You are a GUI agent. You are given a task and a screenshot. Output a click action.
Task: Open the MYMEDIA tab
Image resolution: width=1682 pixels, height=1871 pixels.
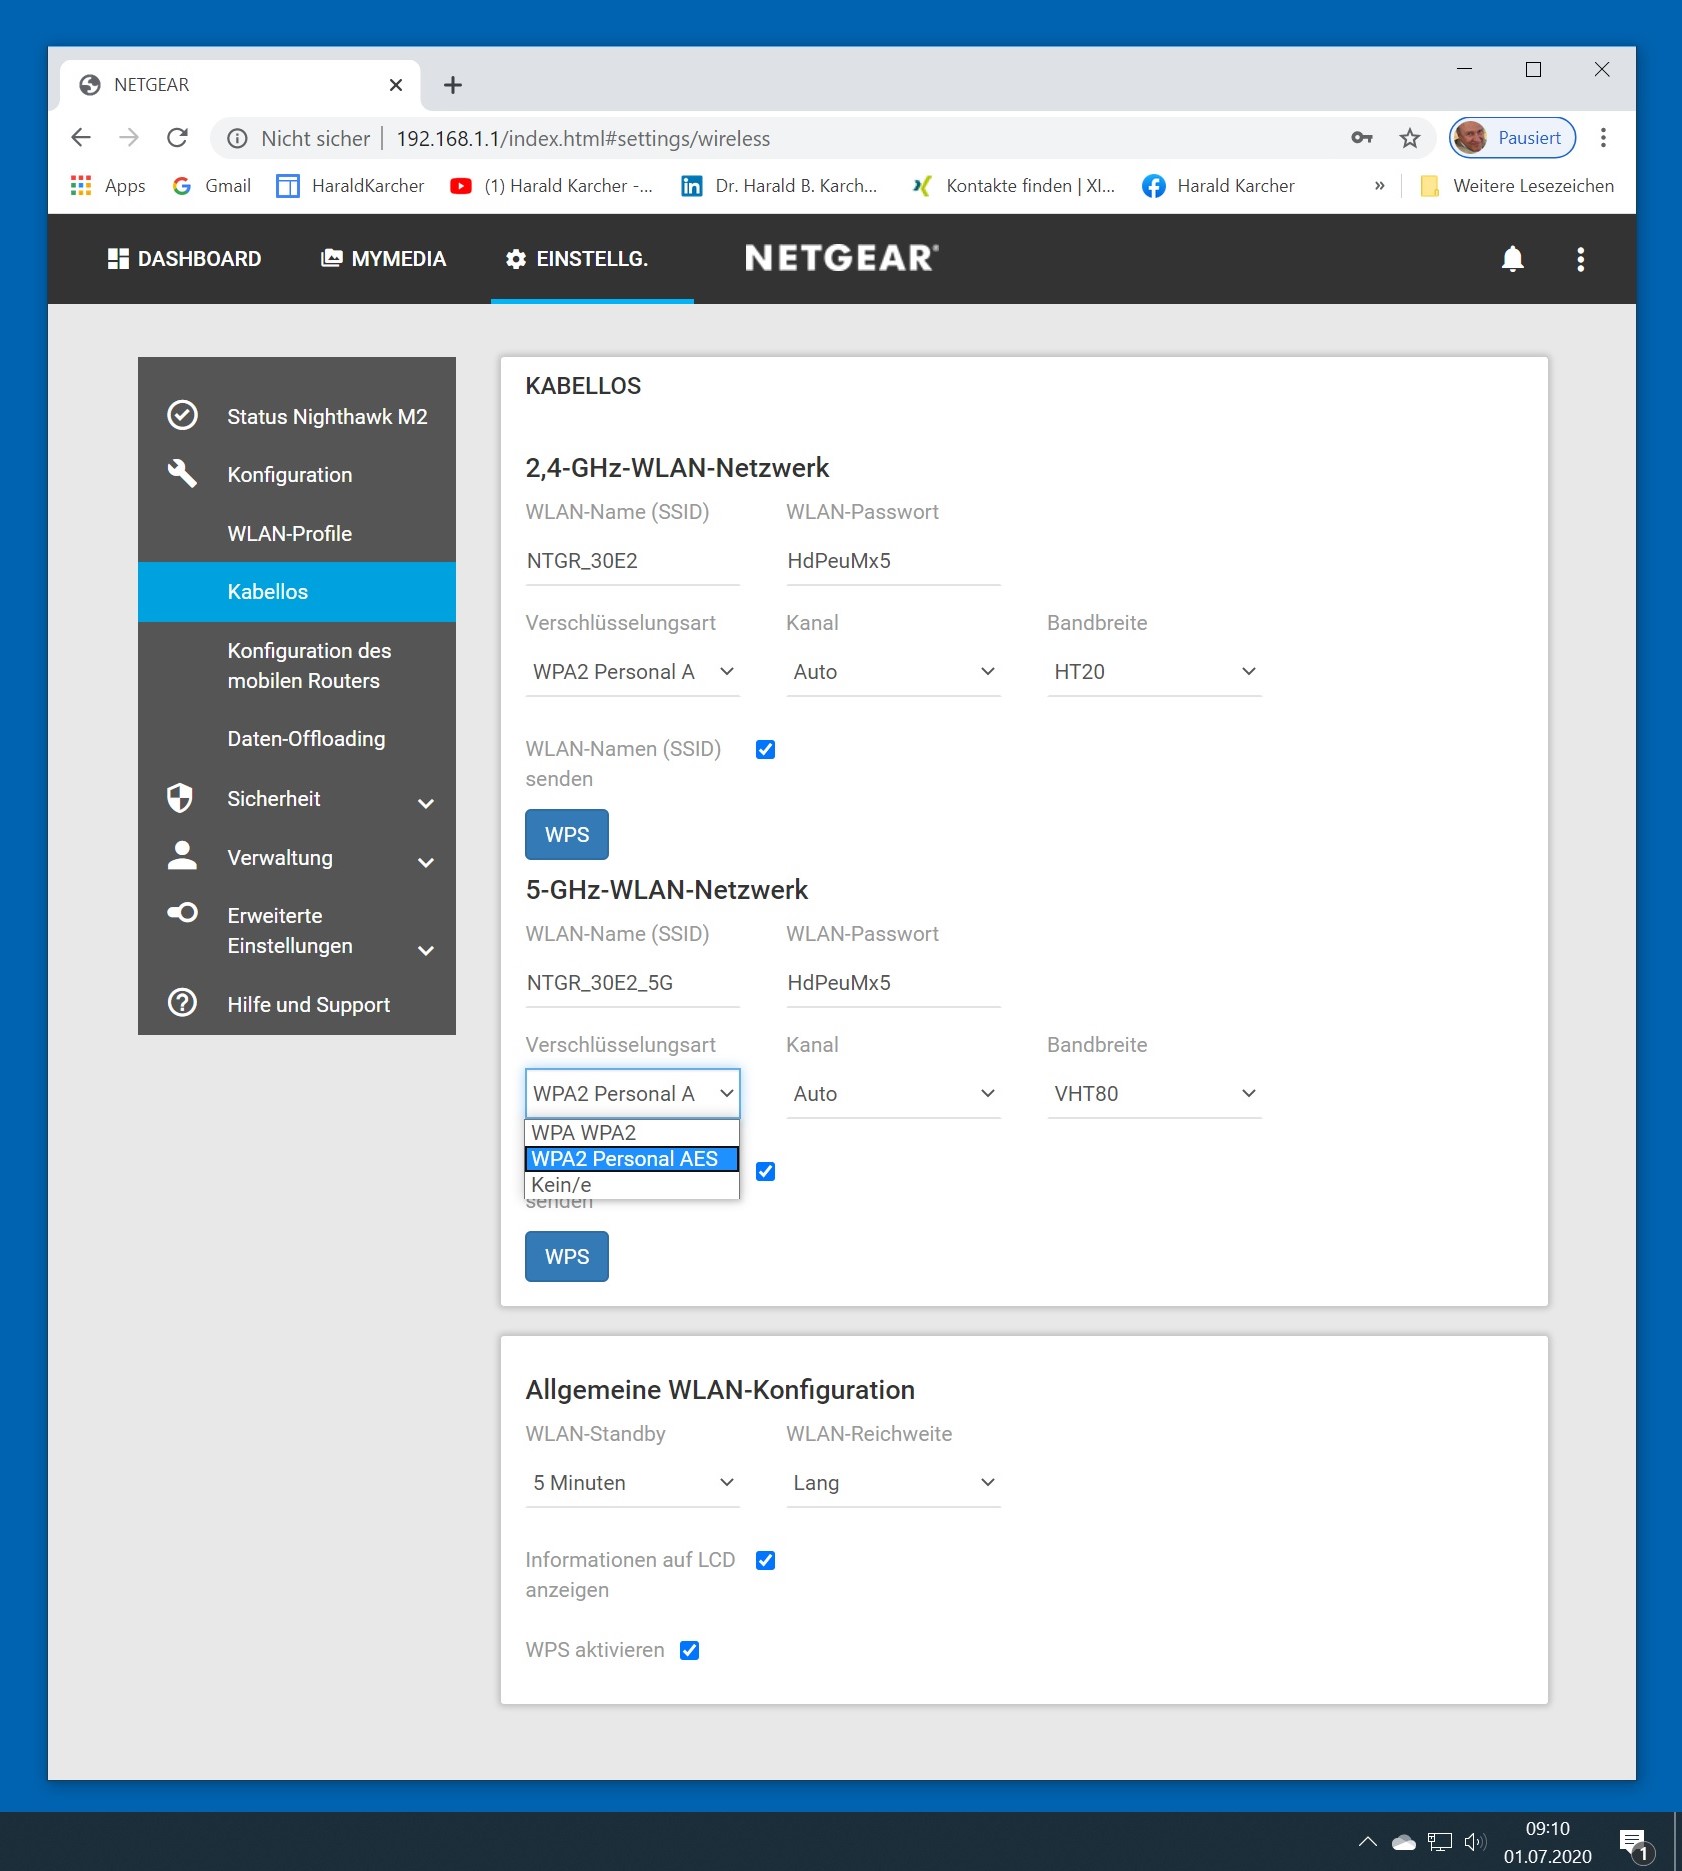coord(383,259)
